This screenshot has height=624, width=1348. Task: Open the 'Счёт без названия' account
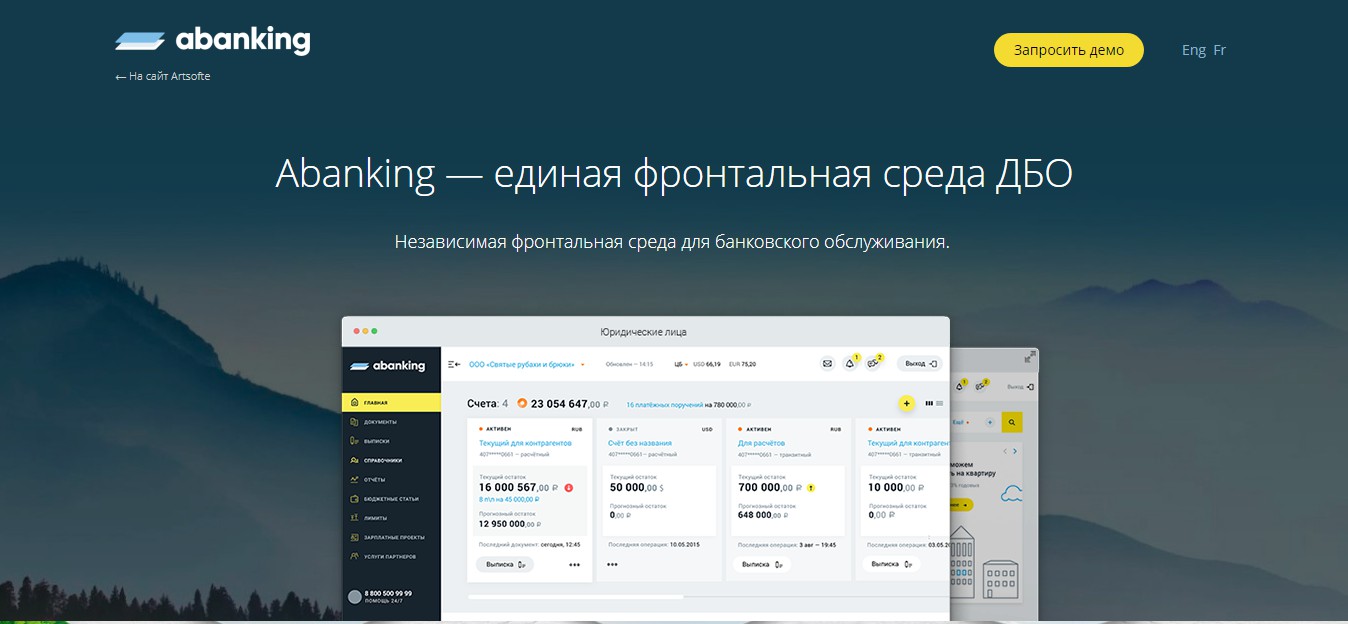640,443
